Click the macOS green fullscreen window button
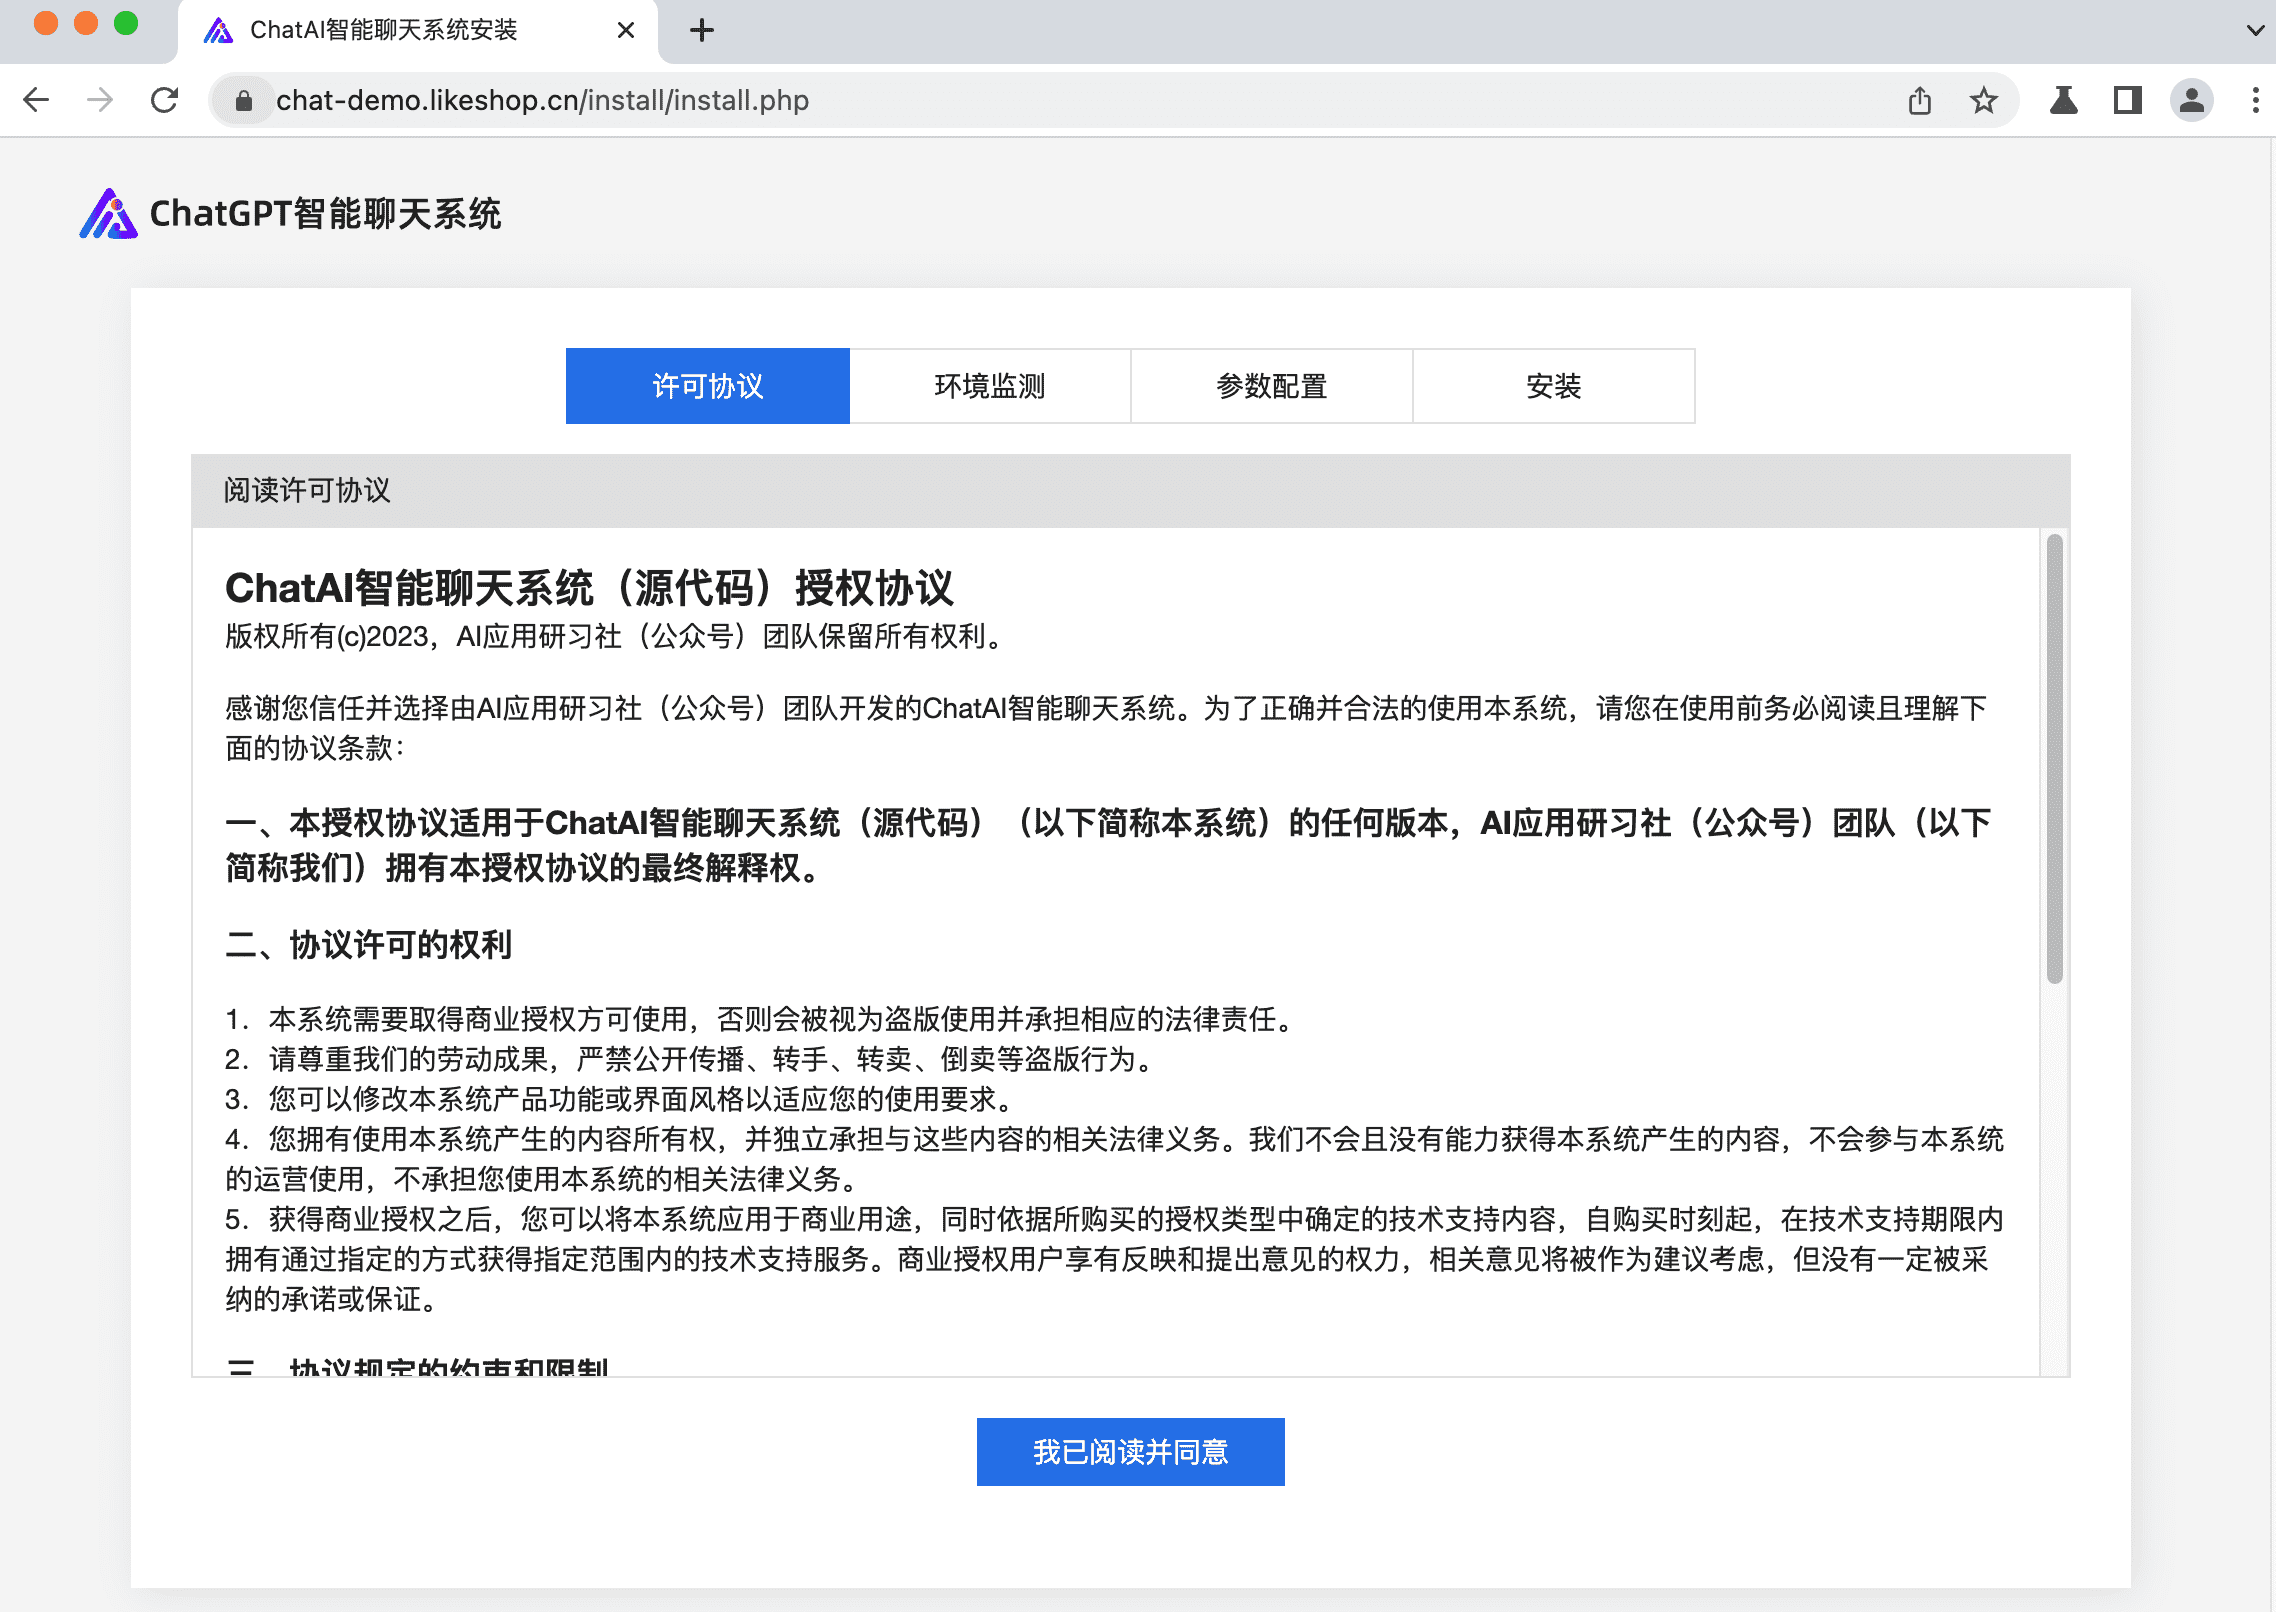2276x1612 pixels. point(126,23)
